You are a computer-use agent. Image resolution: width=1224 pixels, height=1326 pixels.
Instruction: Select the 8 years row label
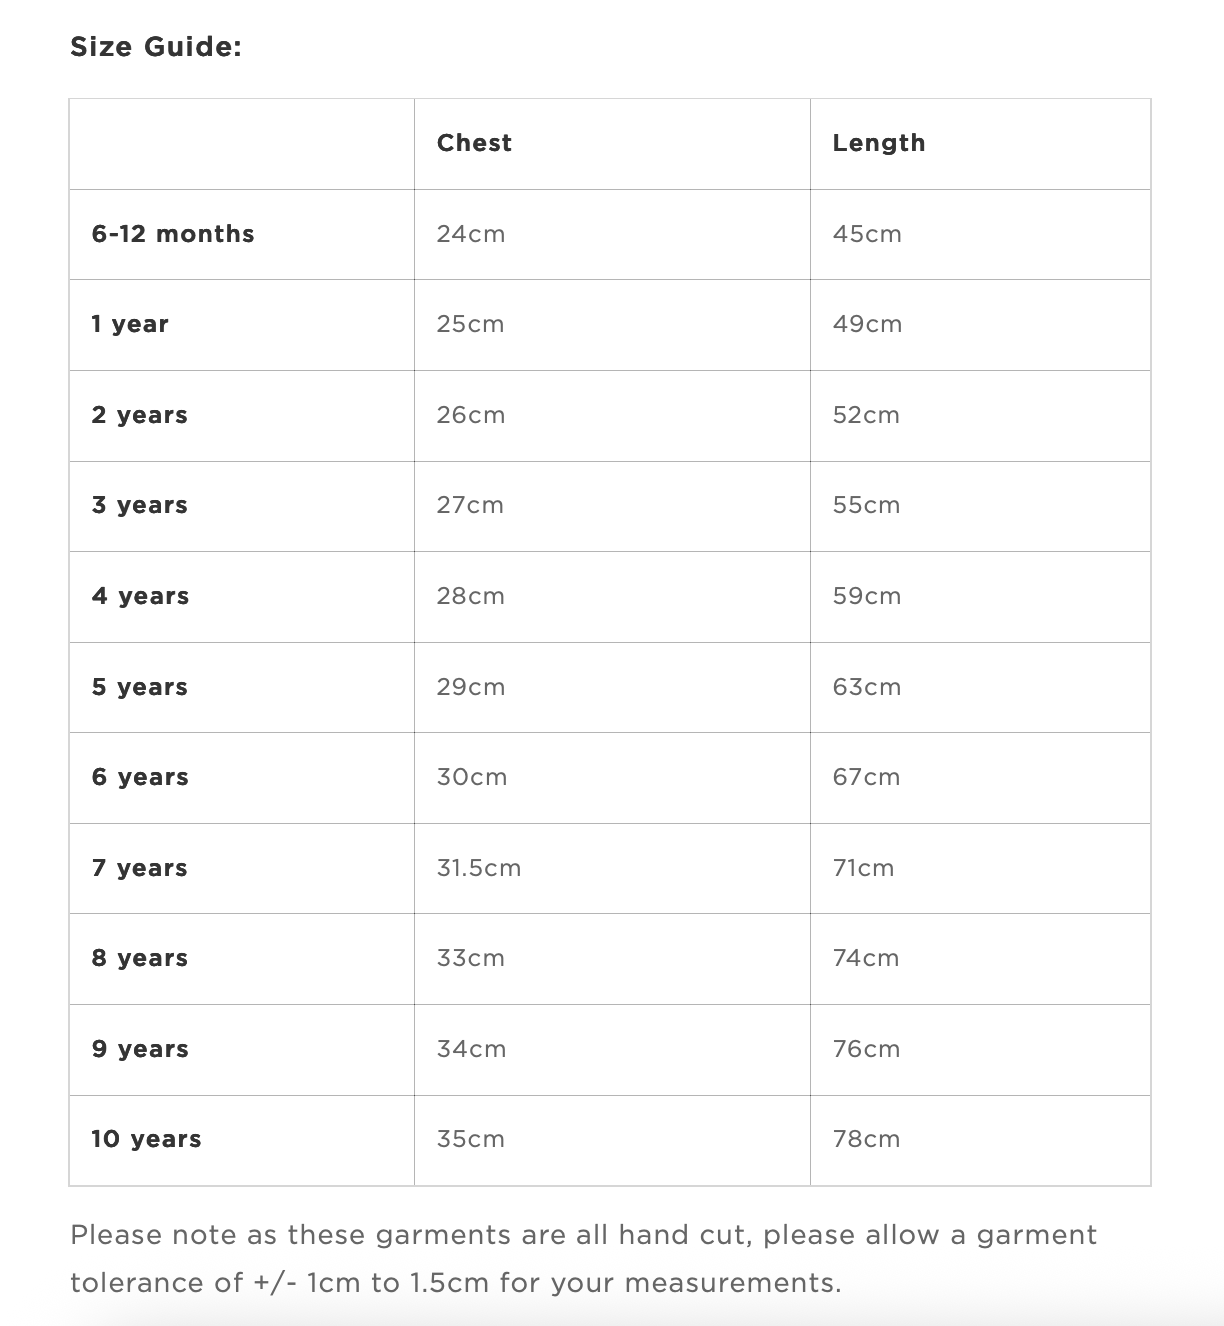140,958
